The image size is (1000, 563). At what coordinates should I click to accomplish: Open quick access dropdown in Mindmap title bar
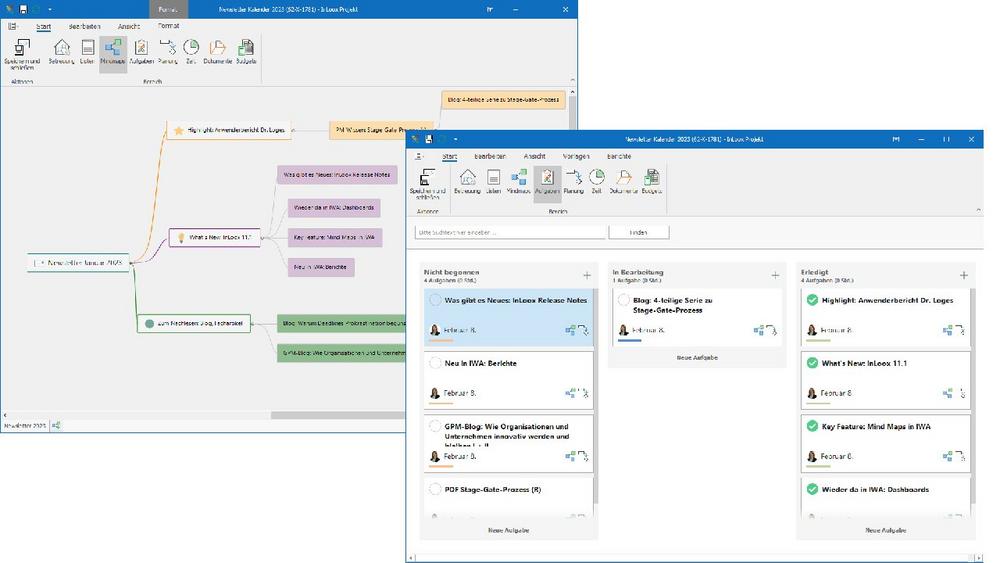50,10
